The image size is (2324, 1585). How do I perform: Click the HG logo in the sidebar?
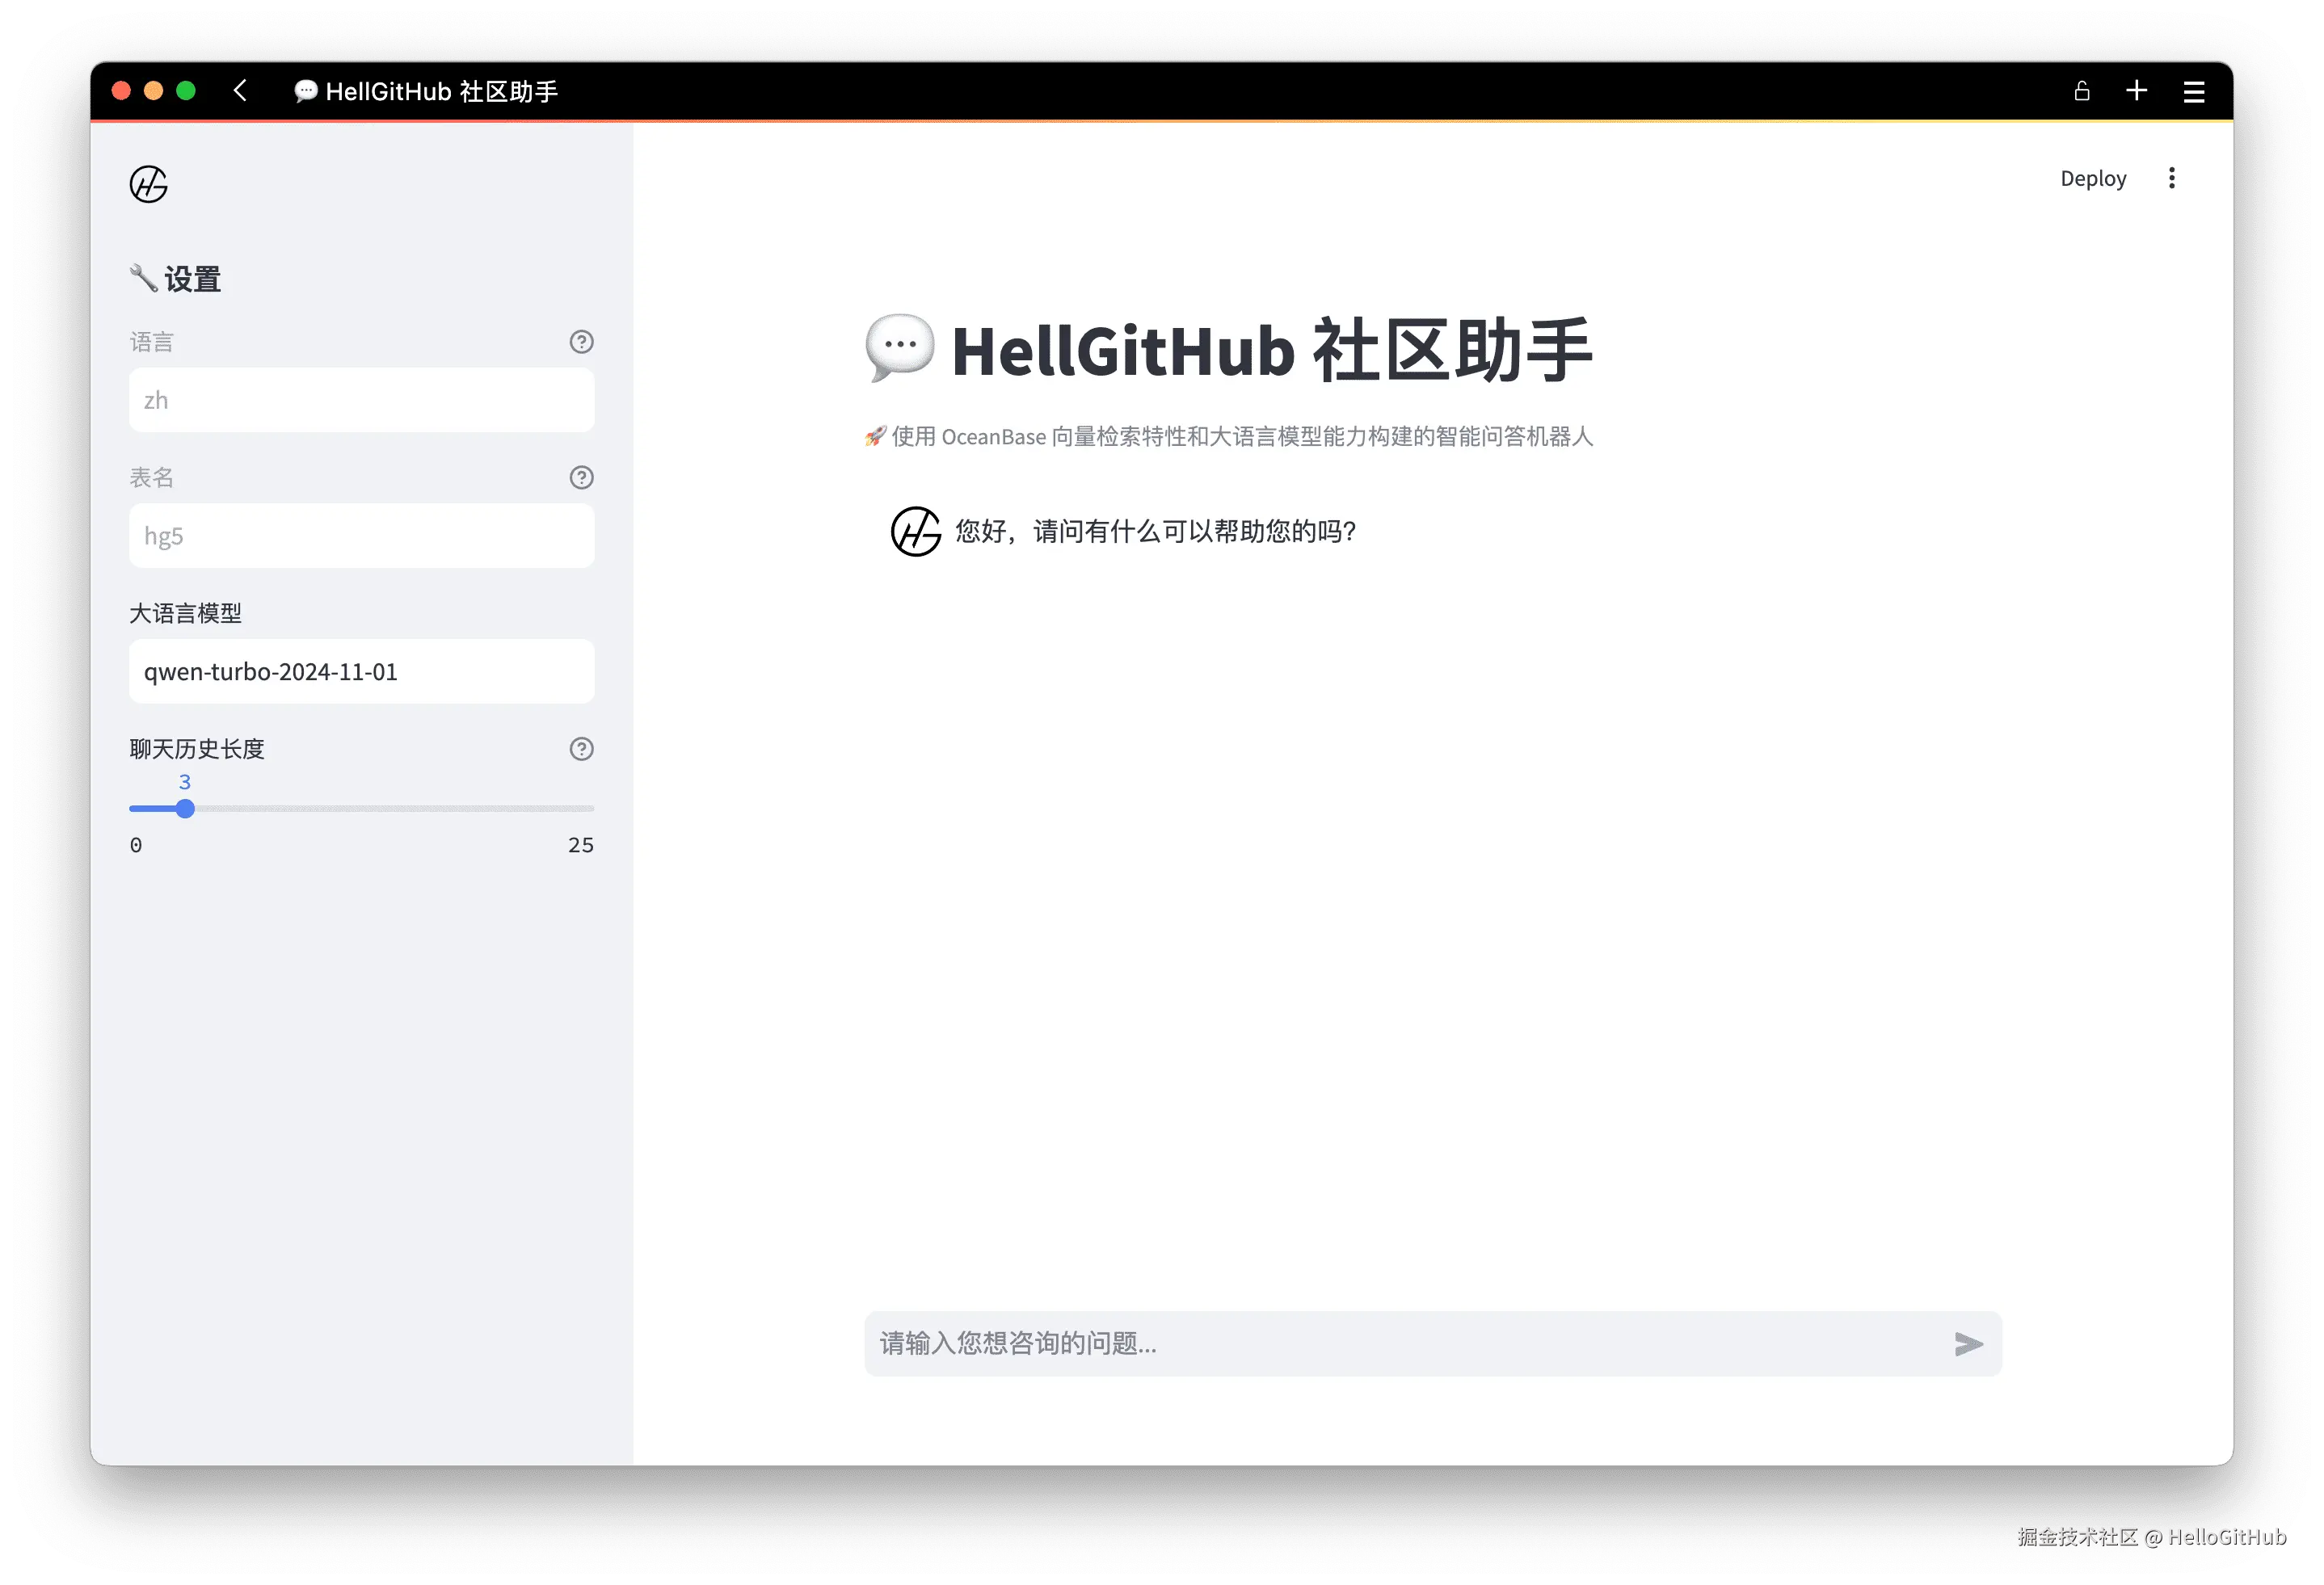(x=149, y=184)
